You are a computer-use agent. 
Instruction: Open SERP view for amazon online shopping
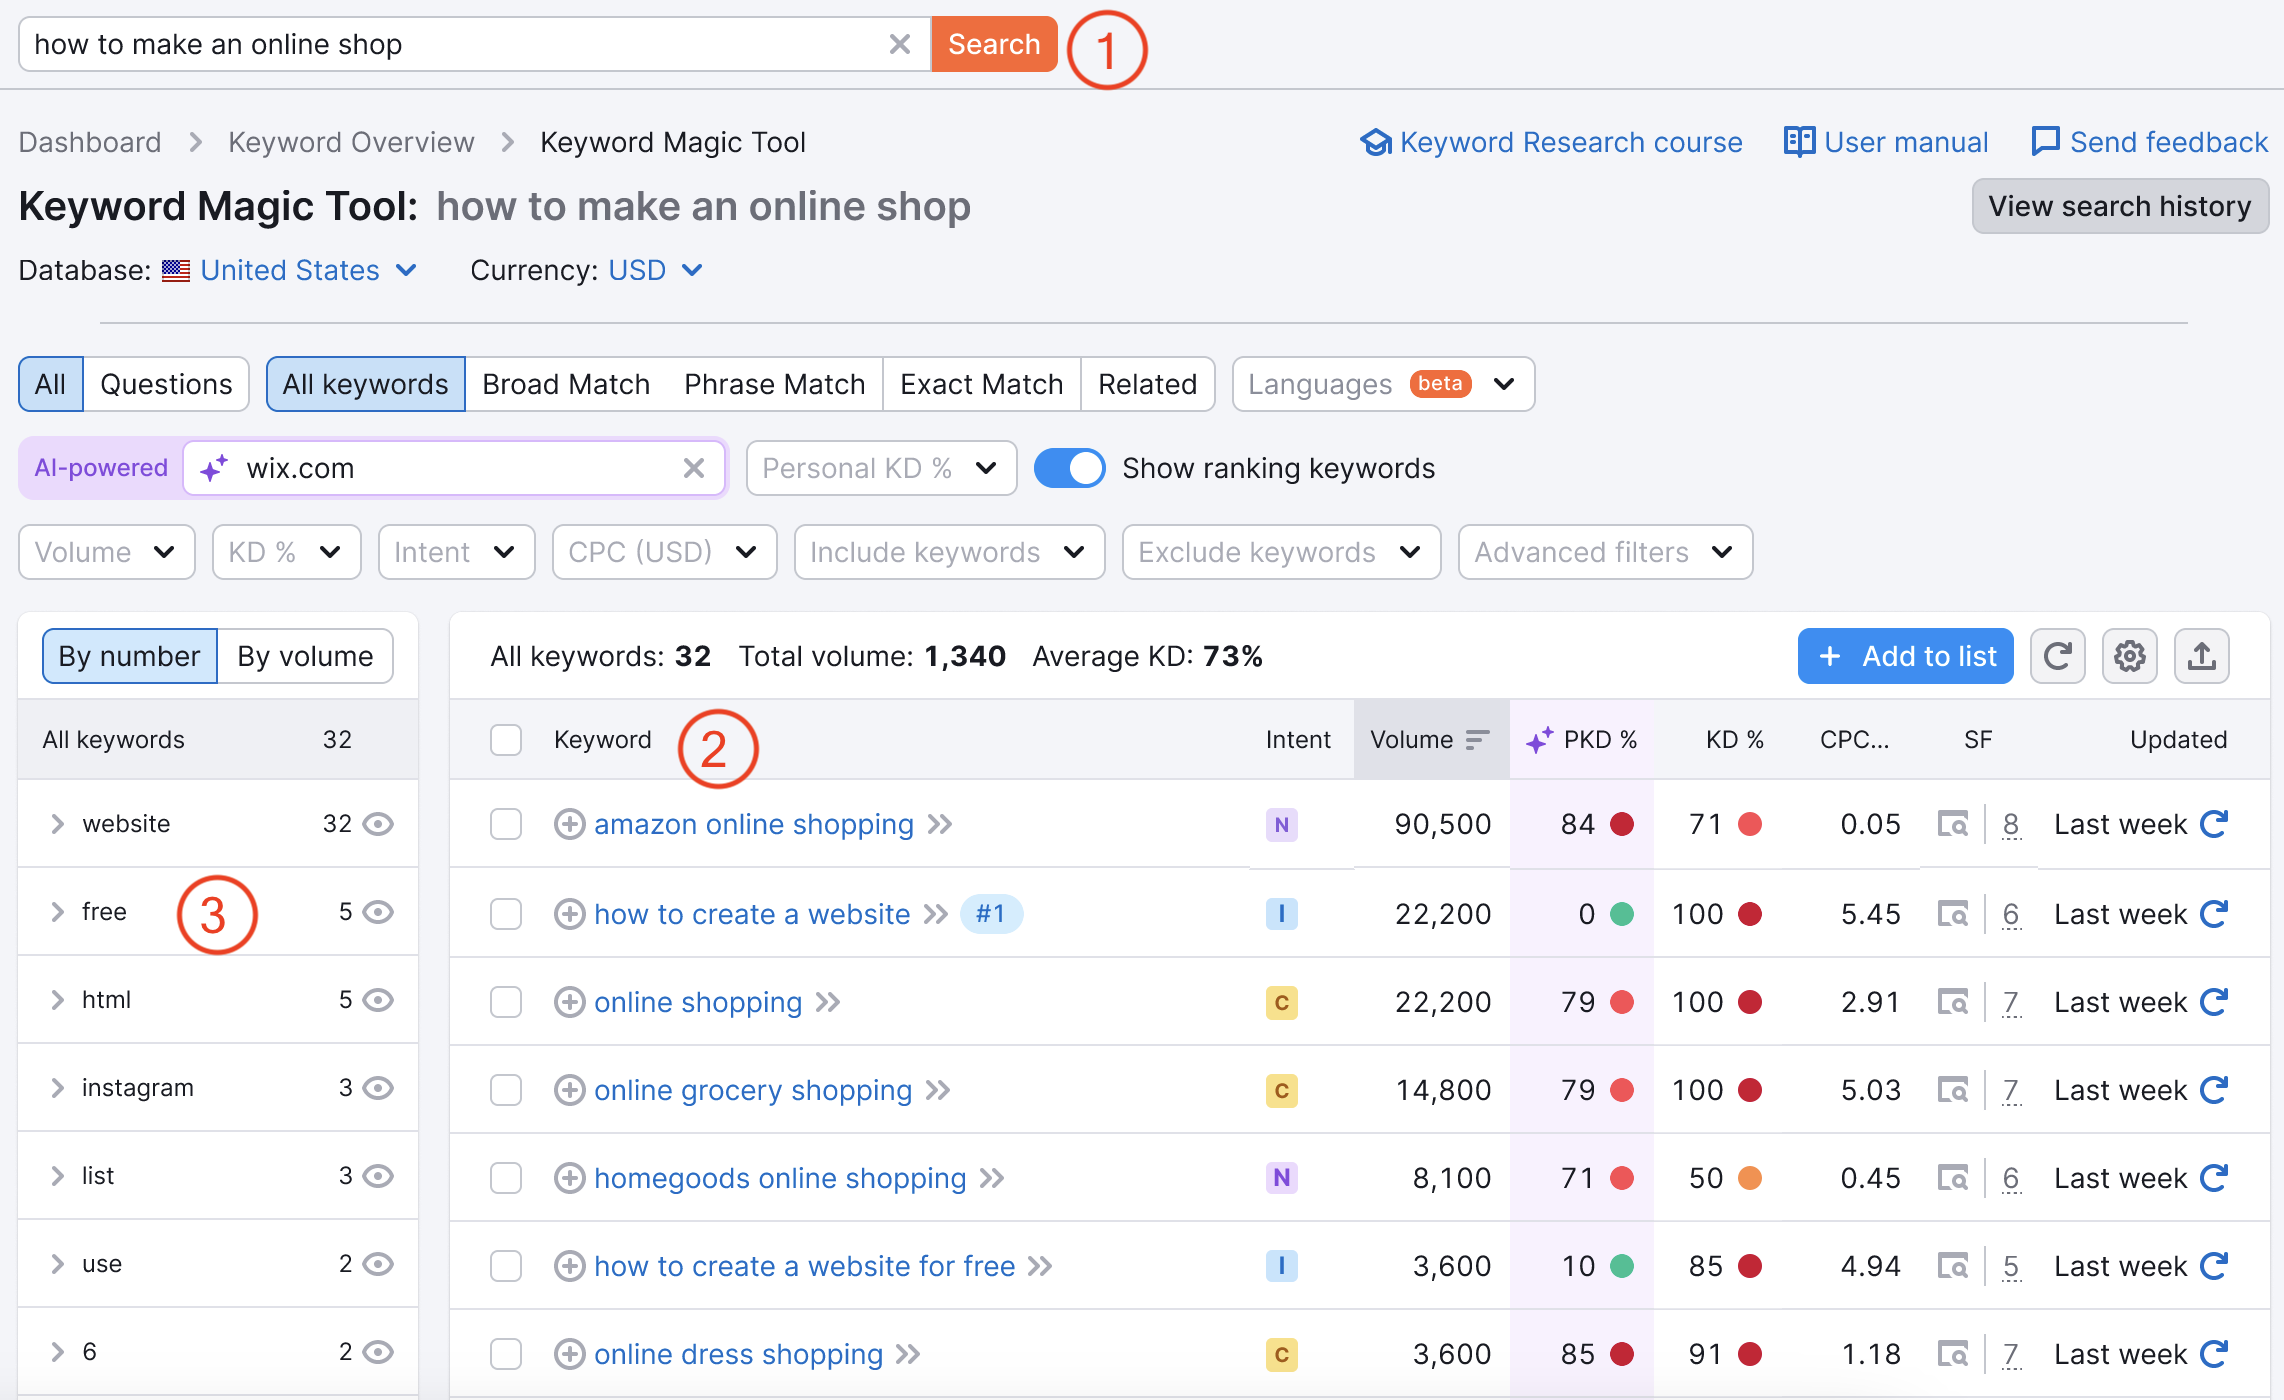click(1952, 824)
